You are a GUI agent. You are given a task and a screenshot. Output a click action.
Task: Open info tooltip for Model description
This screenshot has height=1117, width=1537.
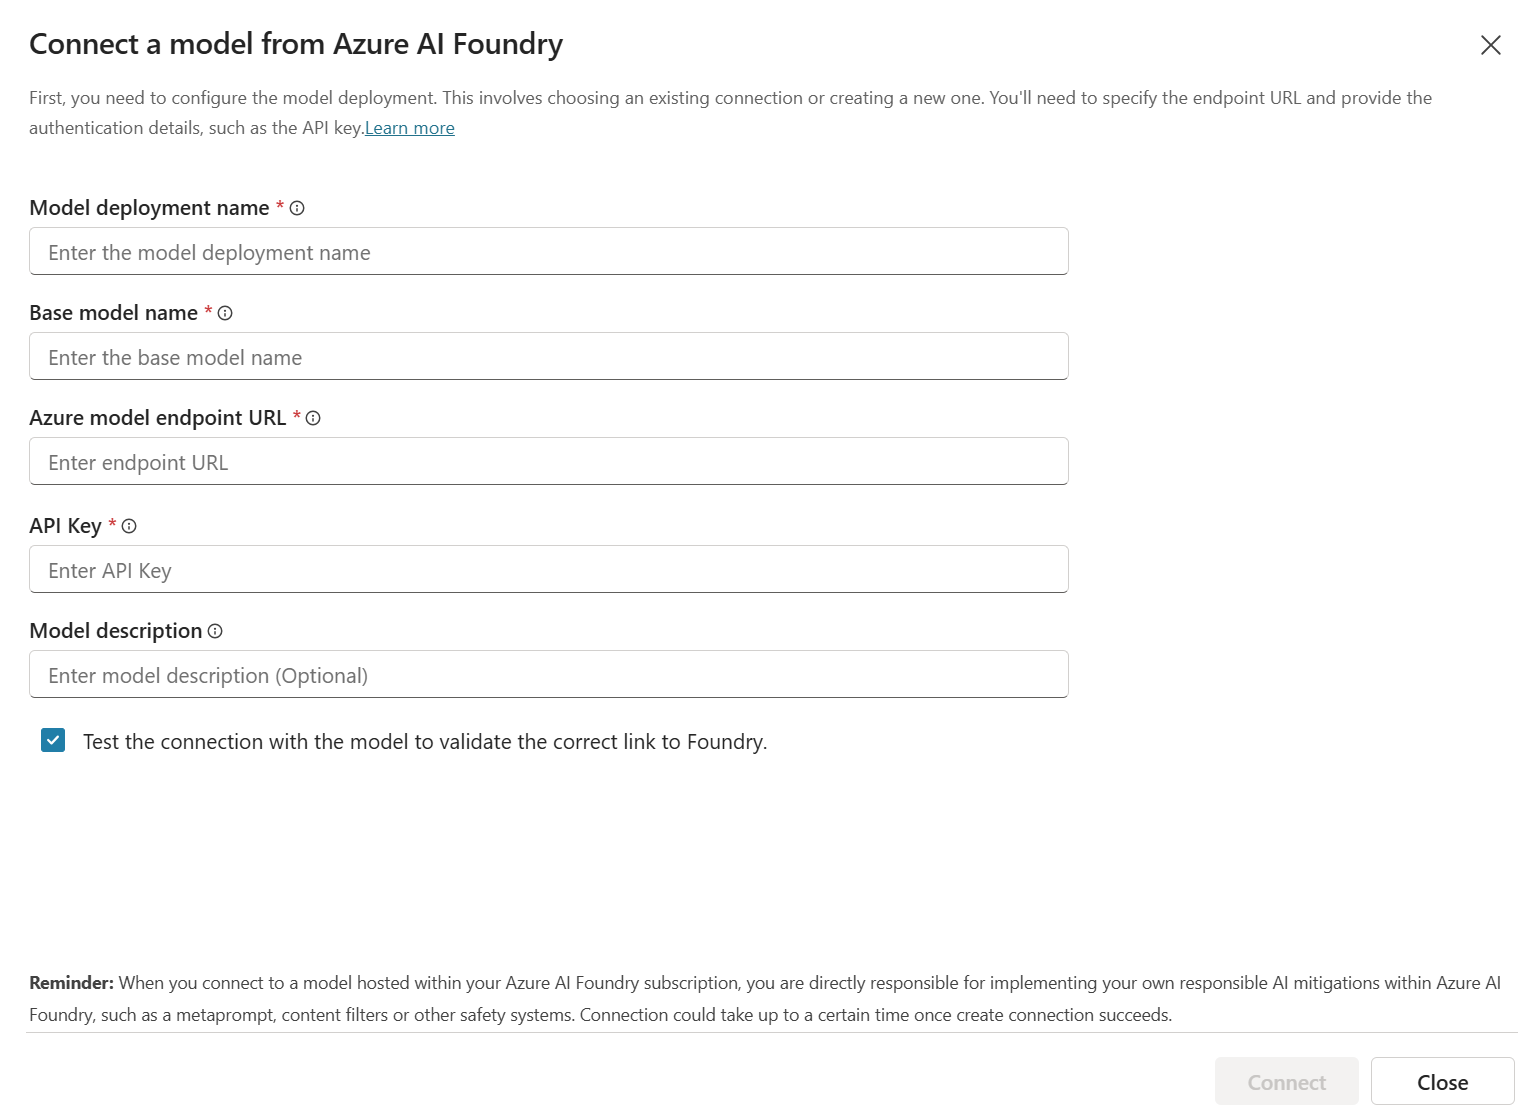tap(215, 631)
